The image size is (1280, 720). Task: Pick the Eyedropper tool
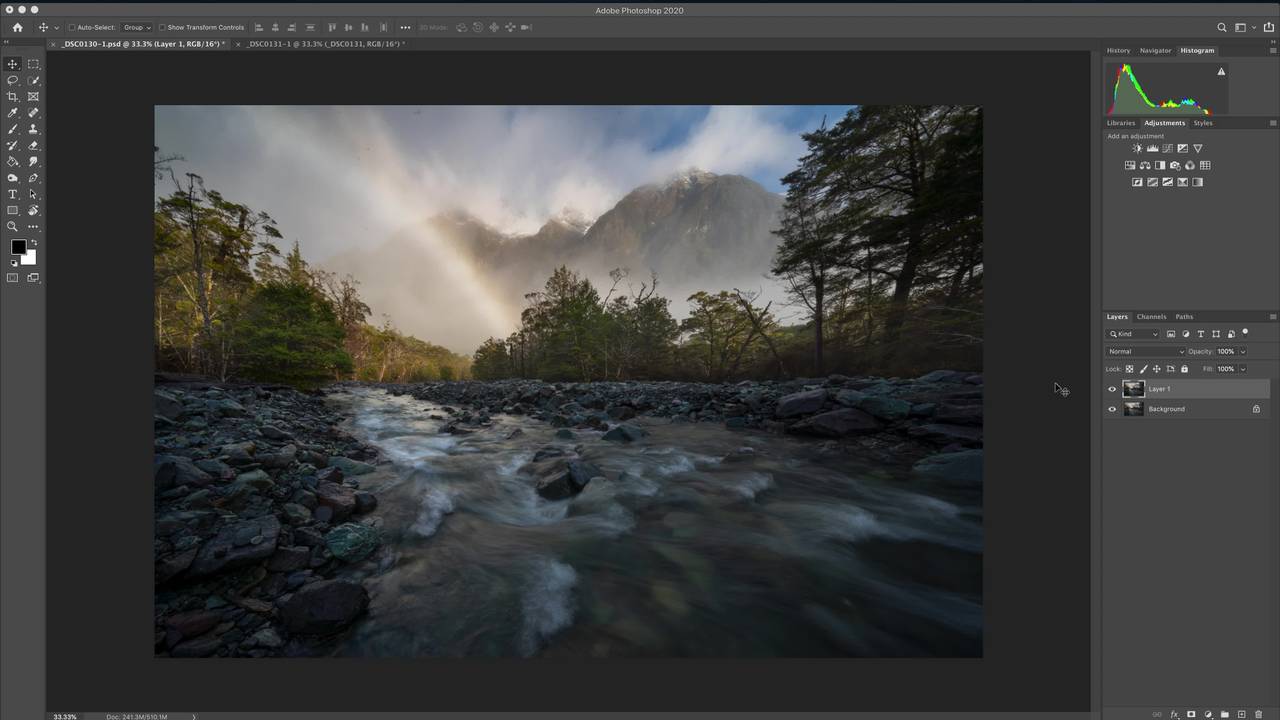point(13,113)
